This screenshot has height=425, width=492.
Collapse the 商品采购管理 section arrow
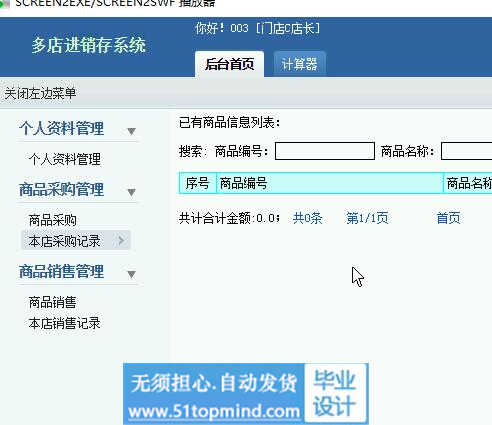[131, 192]
